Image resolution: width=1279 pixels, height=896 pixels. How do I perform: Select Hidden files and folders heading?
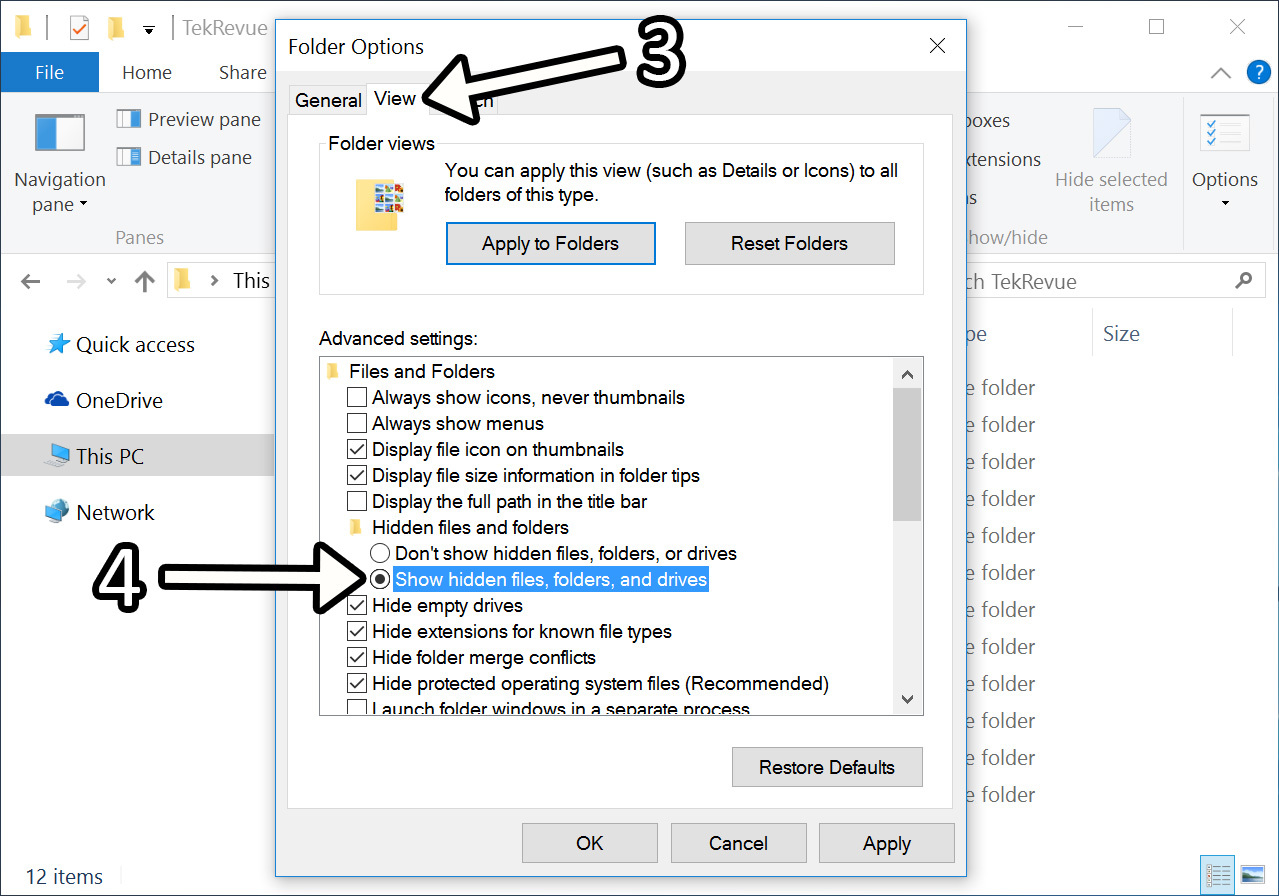point(470,527)
